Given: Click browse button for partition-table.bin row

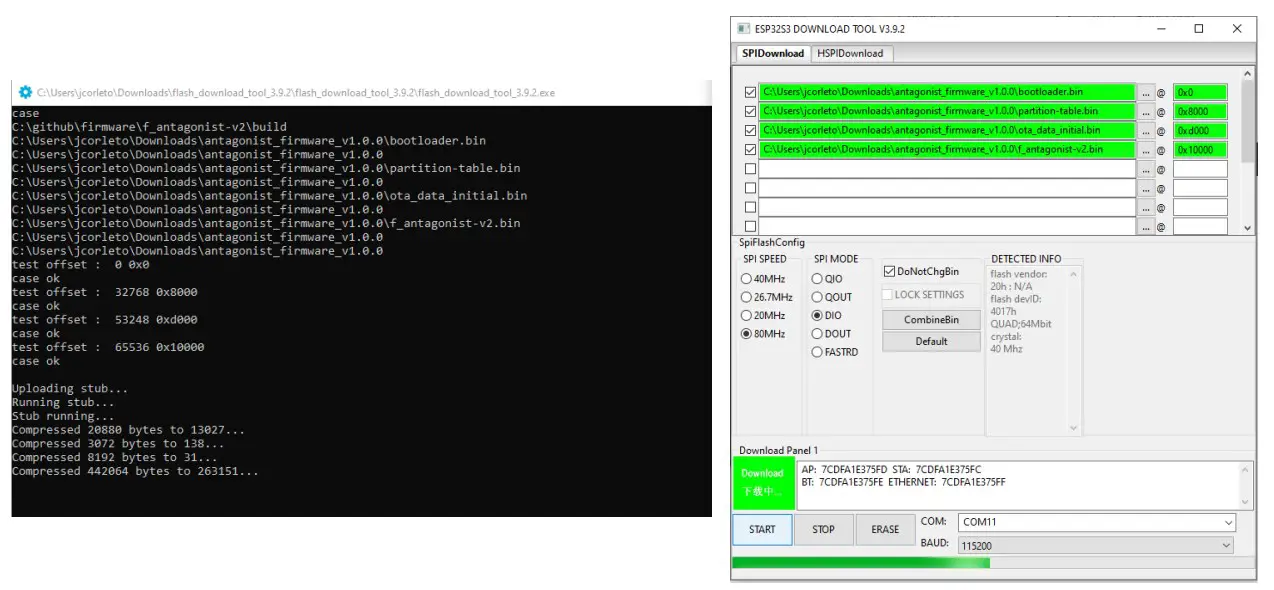Looking at the screenshot, I should (x=1145, y=111).
